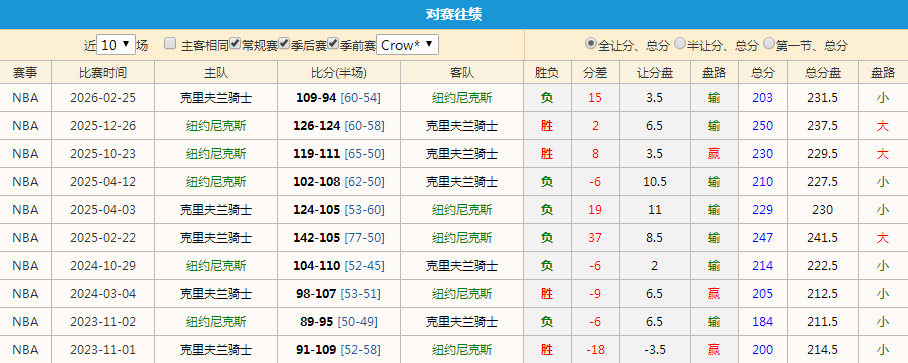Click the 分差 column header
The image size is (908, 363).
pos(595,72)
